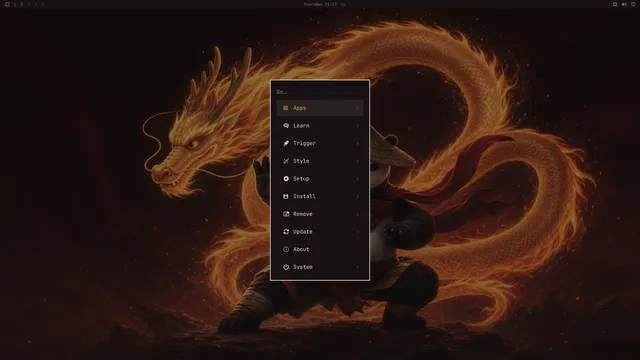
Task: Click the update indicator icon beside the clock
Action: pos(343,4)
